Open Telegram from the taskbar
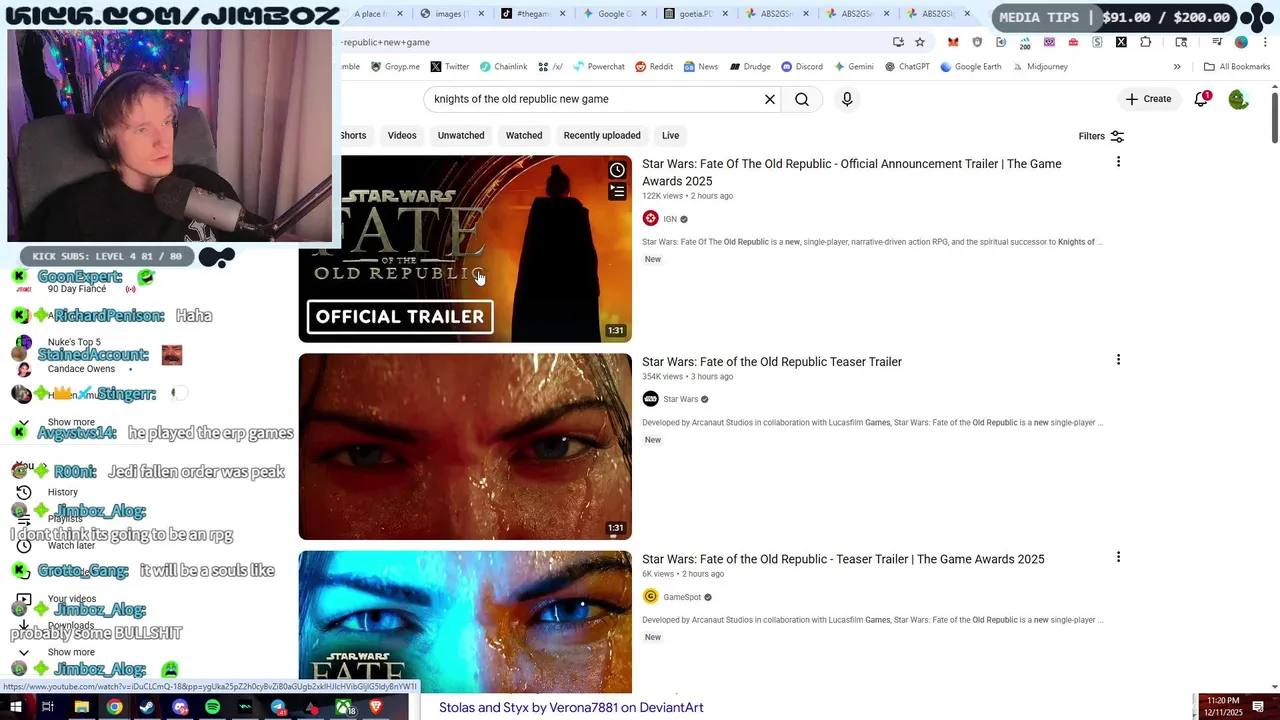The width and height of the screenshot is (1280, 720). click(278, 707)
